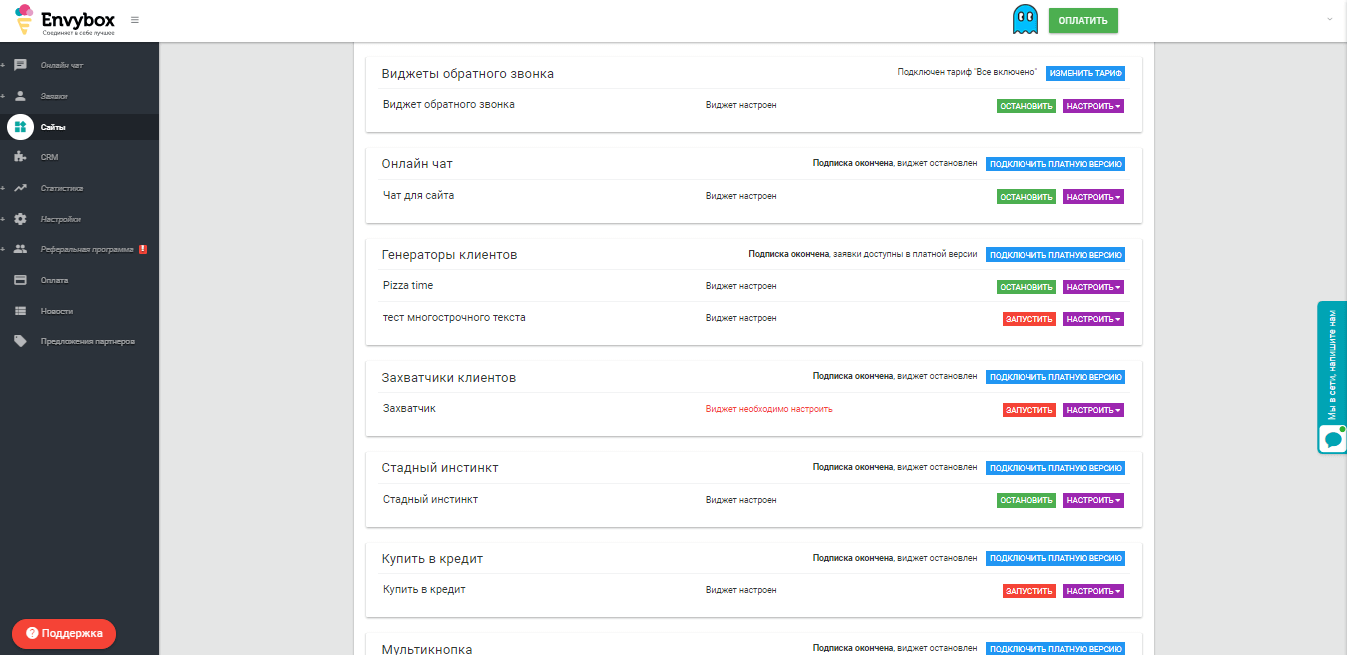Image resolution: width=1347 pixels, height=655 pixels.
Task: Open CRM via its puzzle piece icon
Action: 20,157
